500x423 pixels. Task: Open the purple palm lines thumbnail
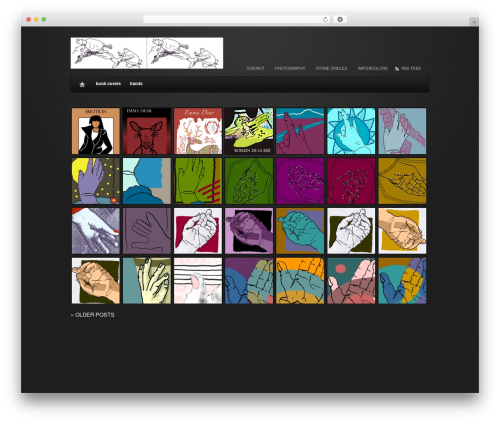coord(300,181)
